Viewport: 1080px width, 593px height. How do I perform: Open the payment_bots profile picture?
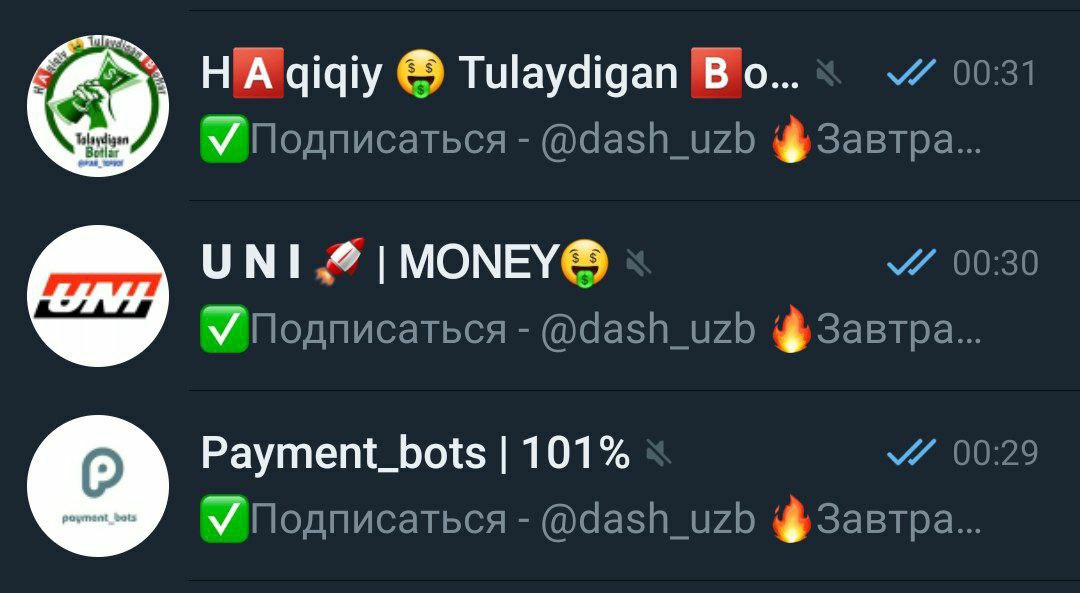pos(98,486)
